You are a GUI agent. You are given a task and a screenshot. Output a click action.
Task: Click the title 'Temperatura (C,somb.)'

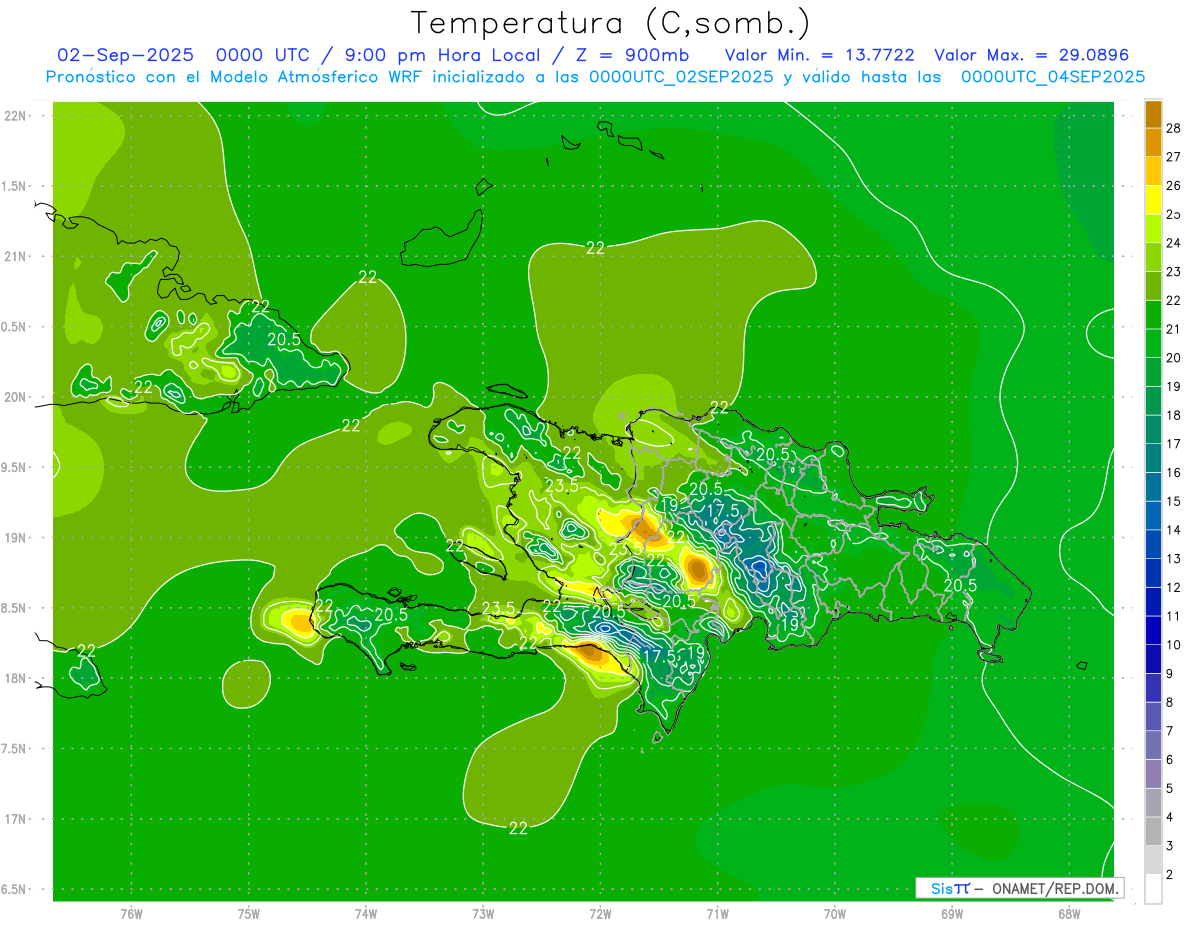tap(611, 22)
